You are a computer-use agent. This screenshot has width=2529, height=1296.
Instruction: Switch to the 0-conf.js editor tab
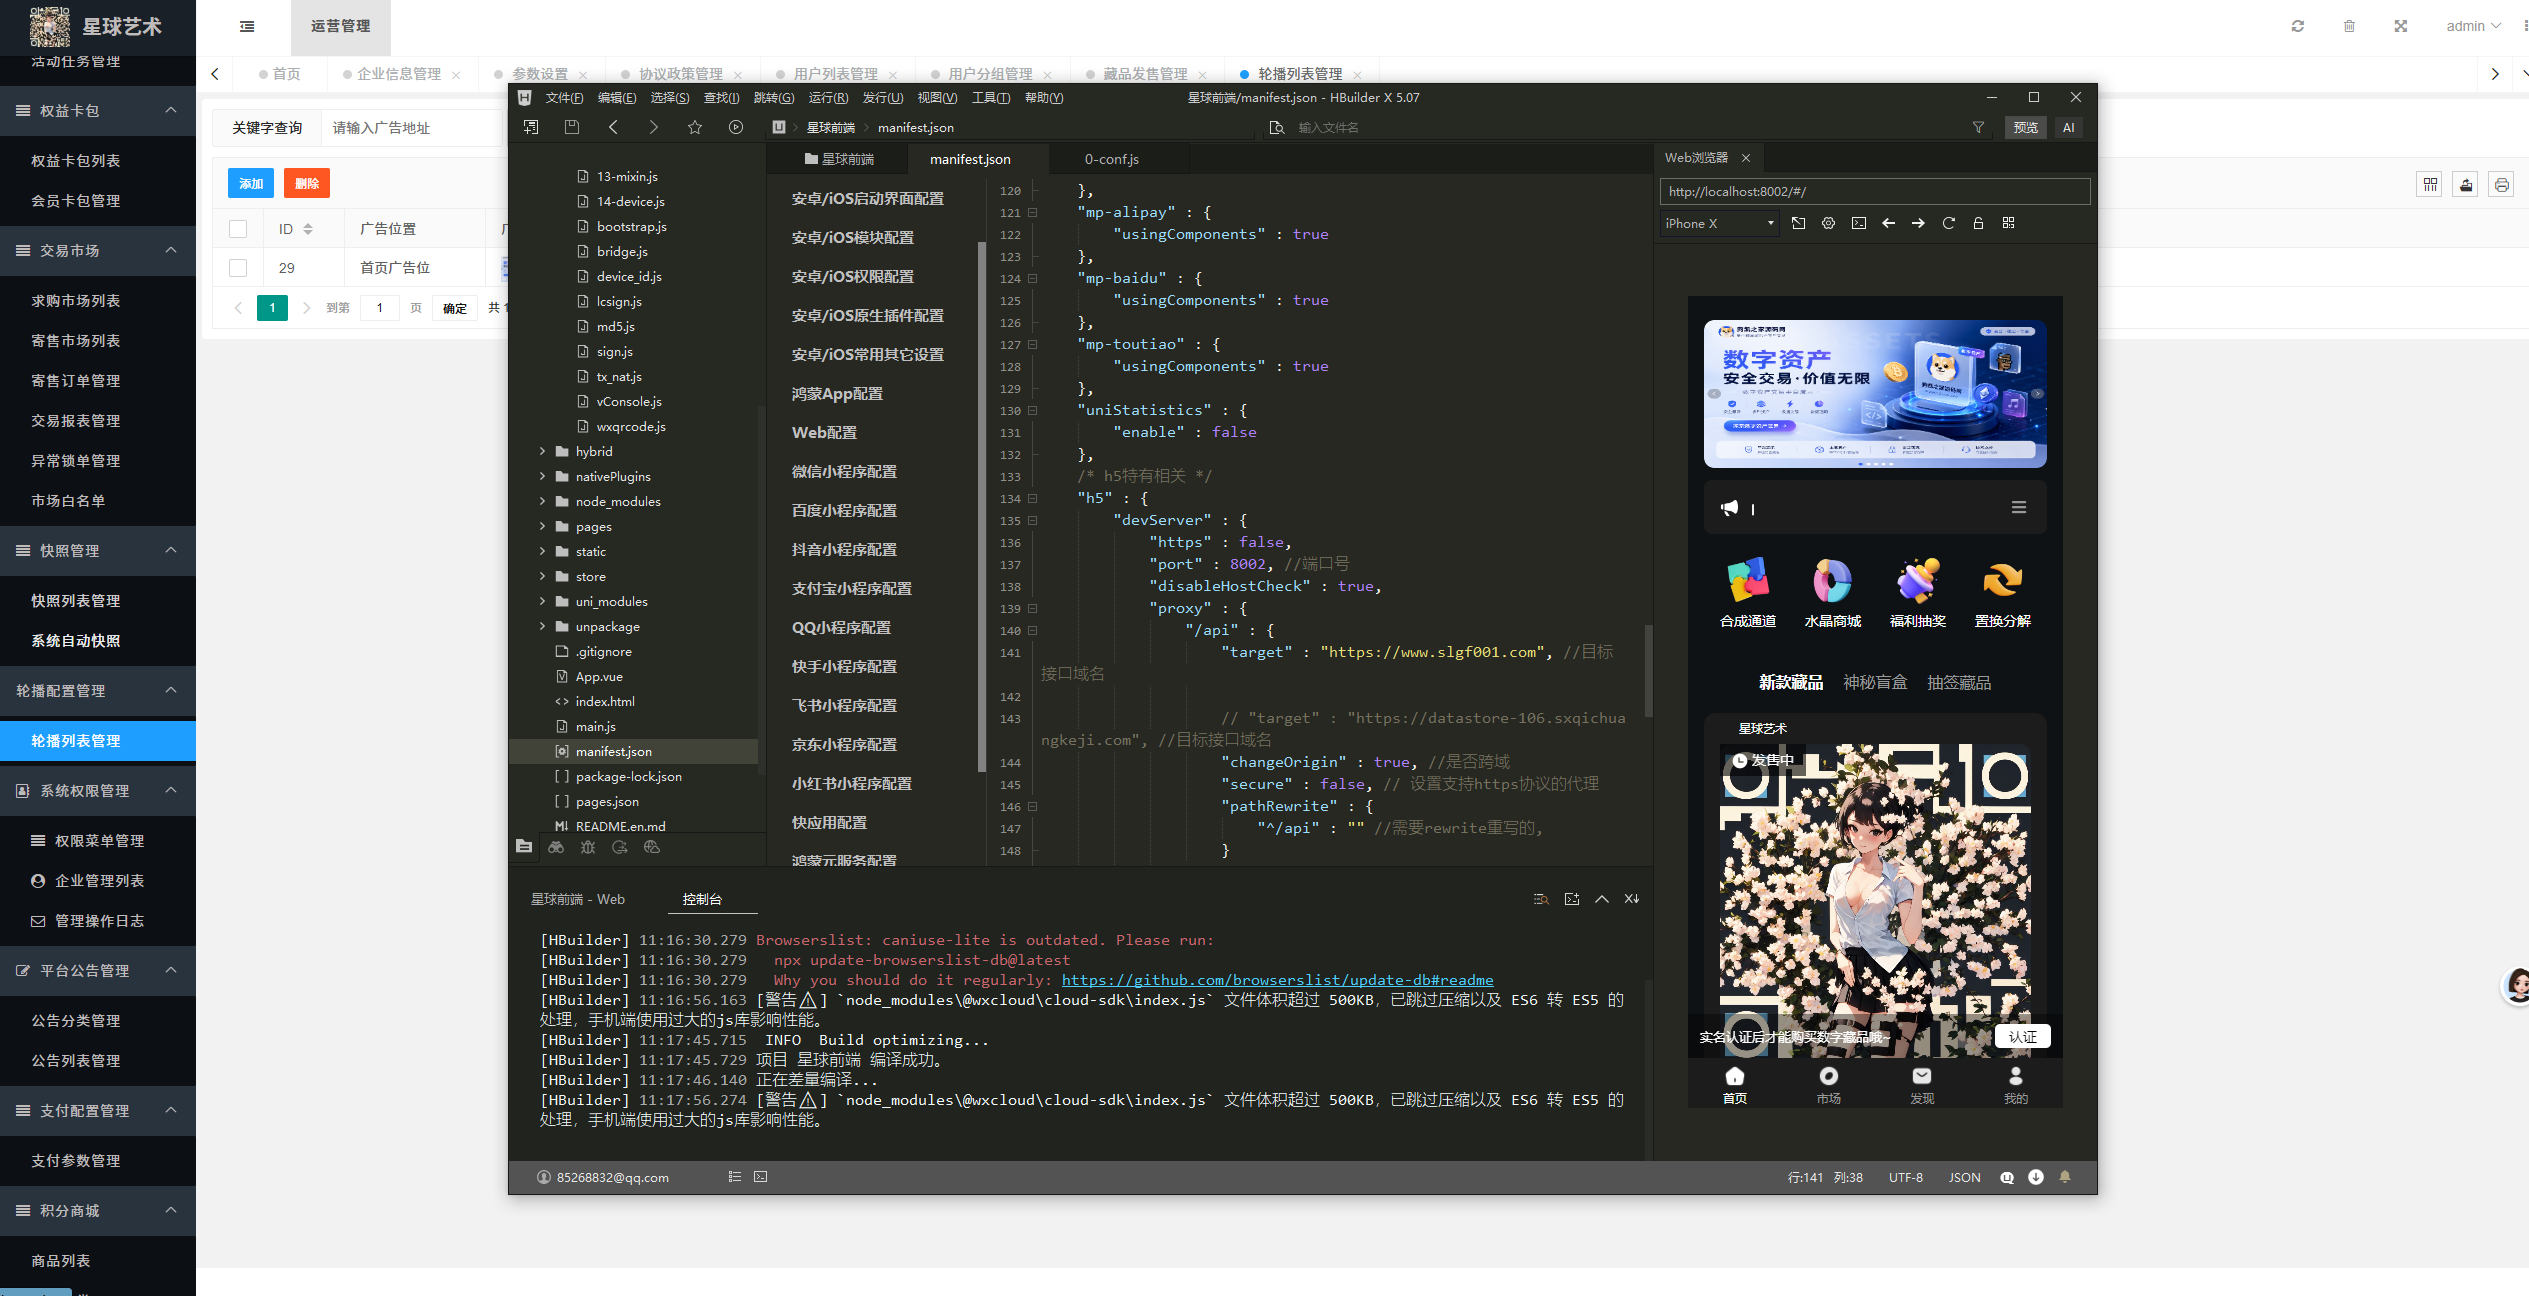(x=1112, y=159)
